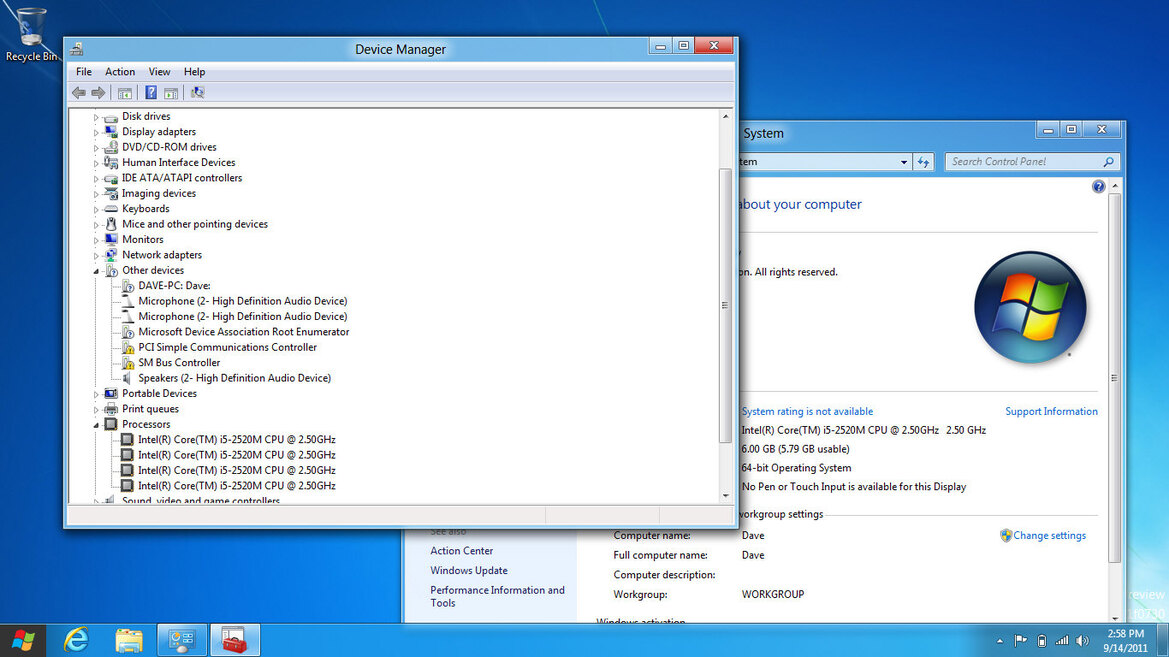Expand the Disk drives node

96,117
